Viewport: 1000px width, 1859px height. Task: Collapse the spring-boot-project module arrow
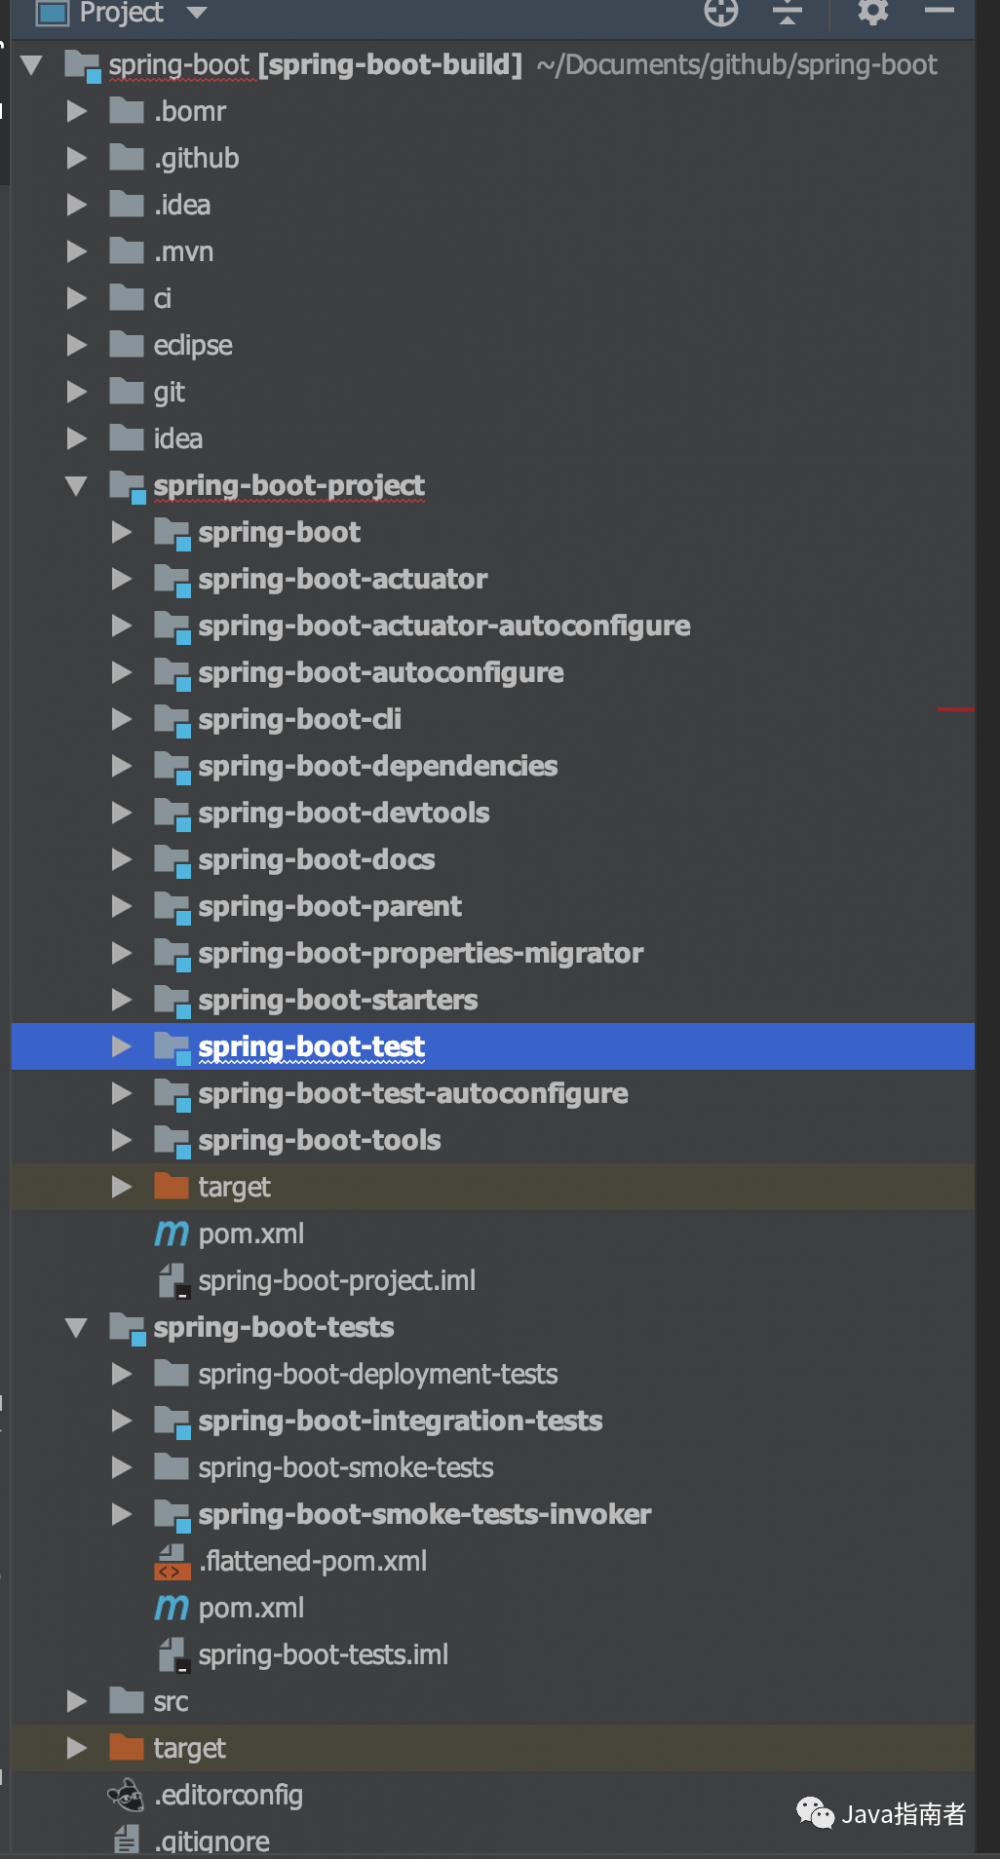tap(77, 486)
